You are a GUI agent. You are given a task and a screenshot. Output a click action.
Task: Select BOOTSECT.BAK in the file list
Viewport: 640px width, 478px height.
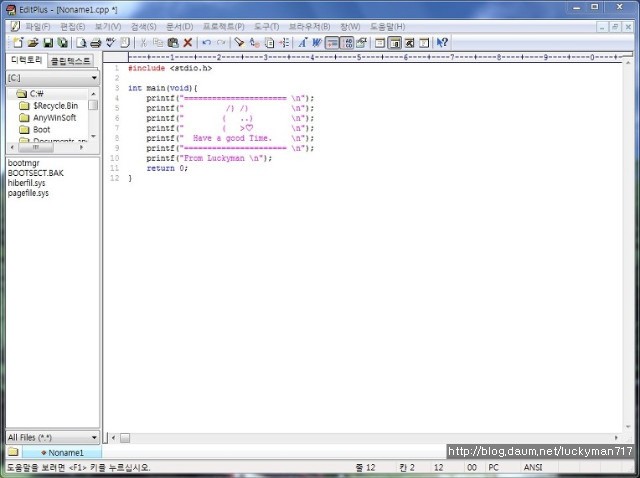pyautogui.click(x=36, y=173)
